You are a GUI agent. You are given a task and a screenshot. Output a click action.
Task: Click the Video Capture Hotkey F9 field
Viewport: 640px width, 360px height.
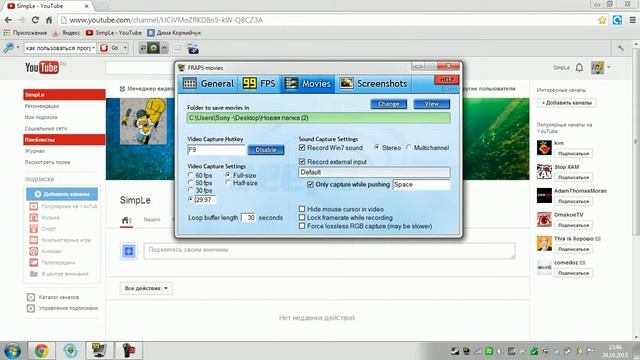pyautogui.click(x=216, y=150)
